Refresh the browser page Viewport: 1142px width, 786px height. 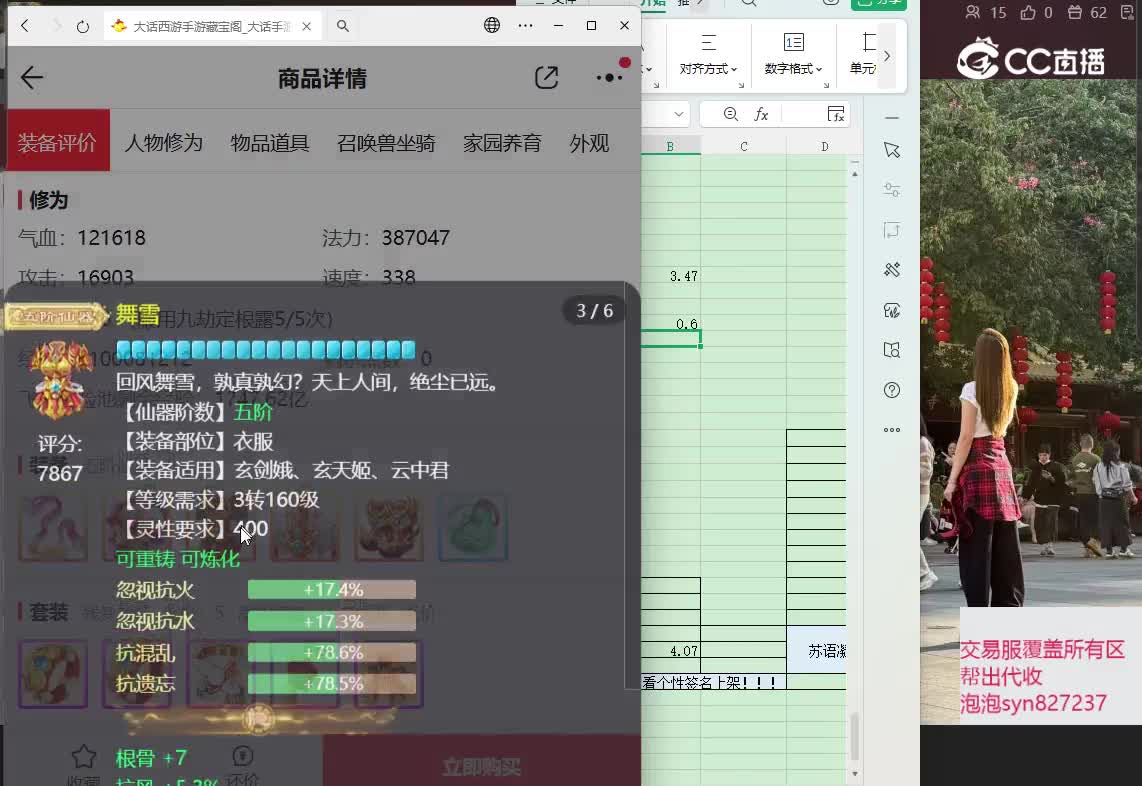(83, 26)
